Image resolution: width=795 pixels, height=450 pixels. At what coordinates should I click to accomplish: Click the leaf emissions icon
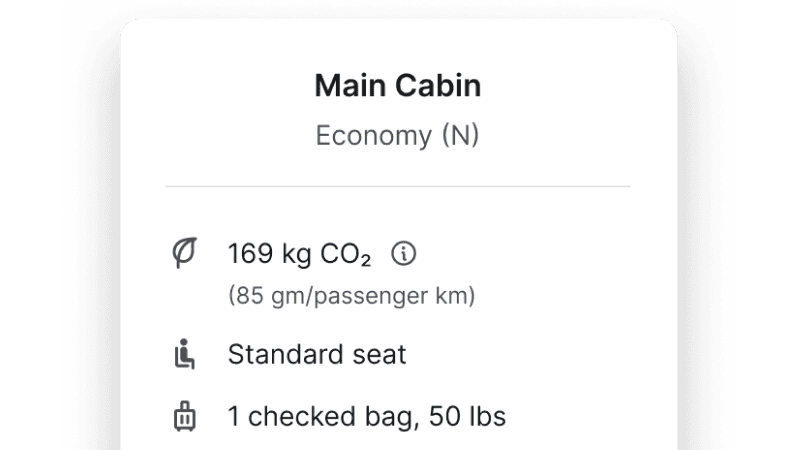coord(185,252)
